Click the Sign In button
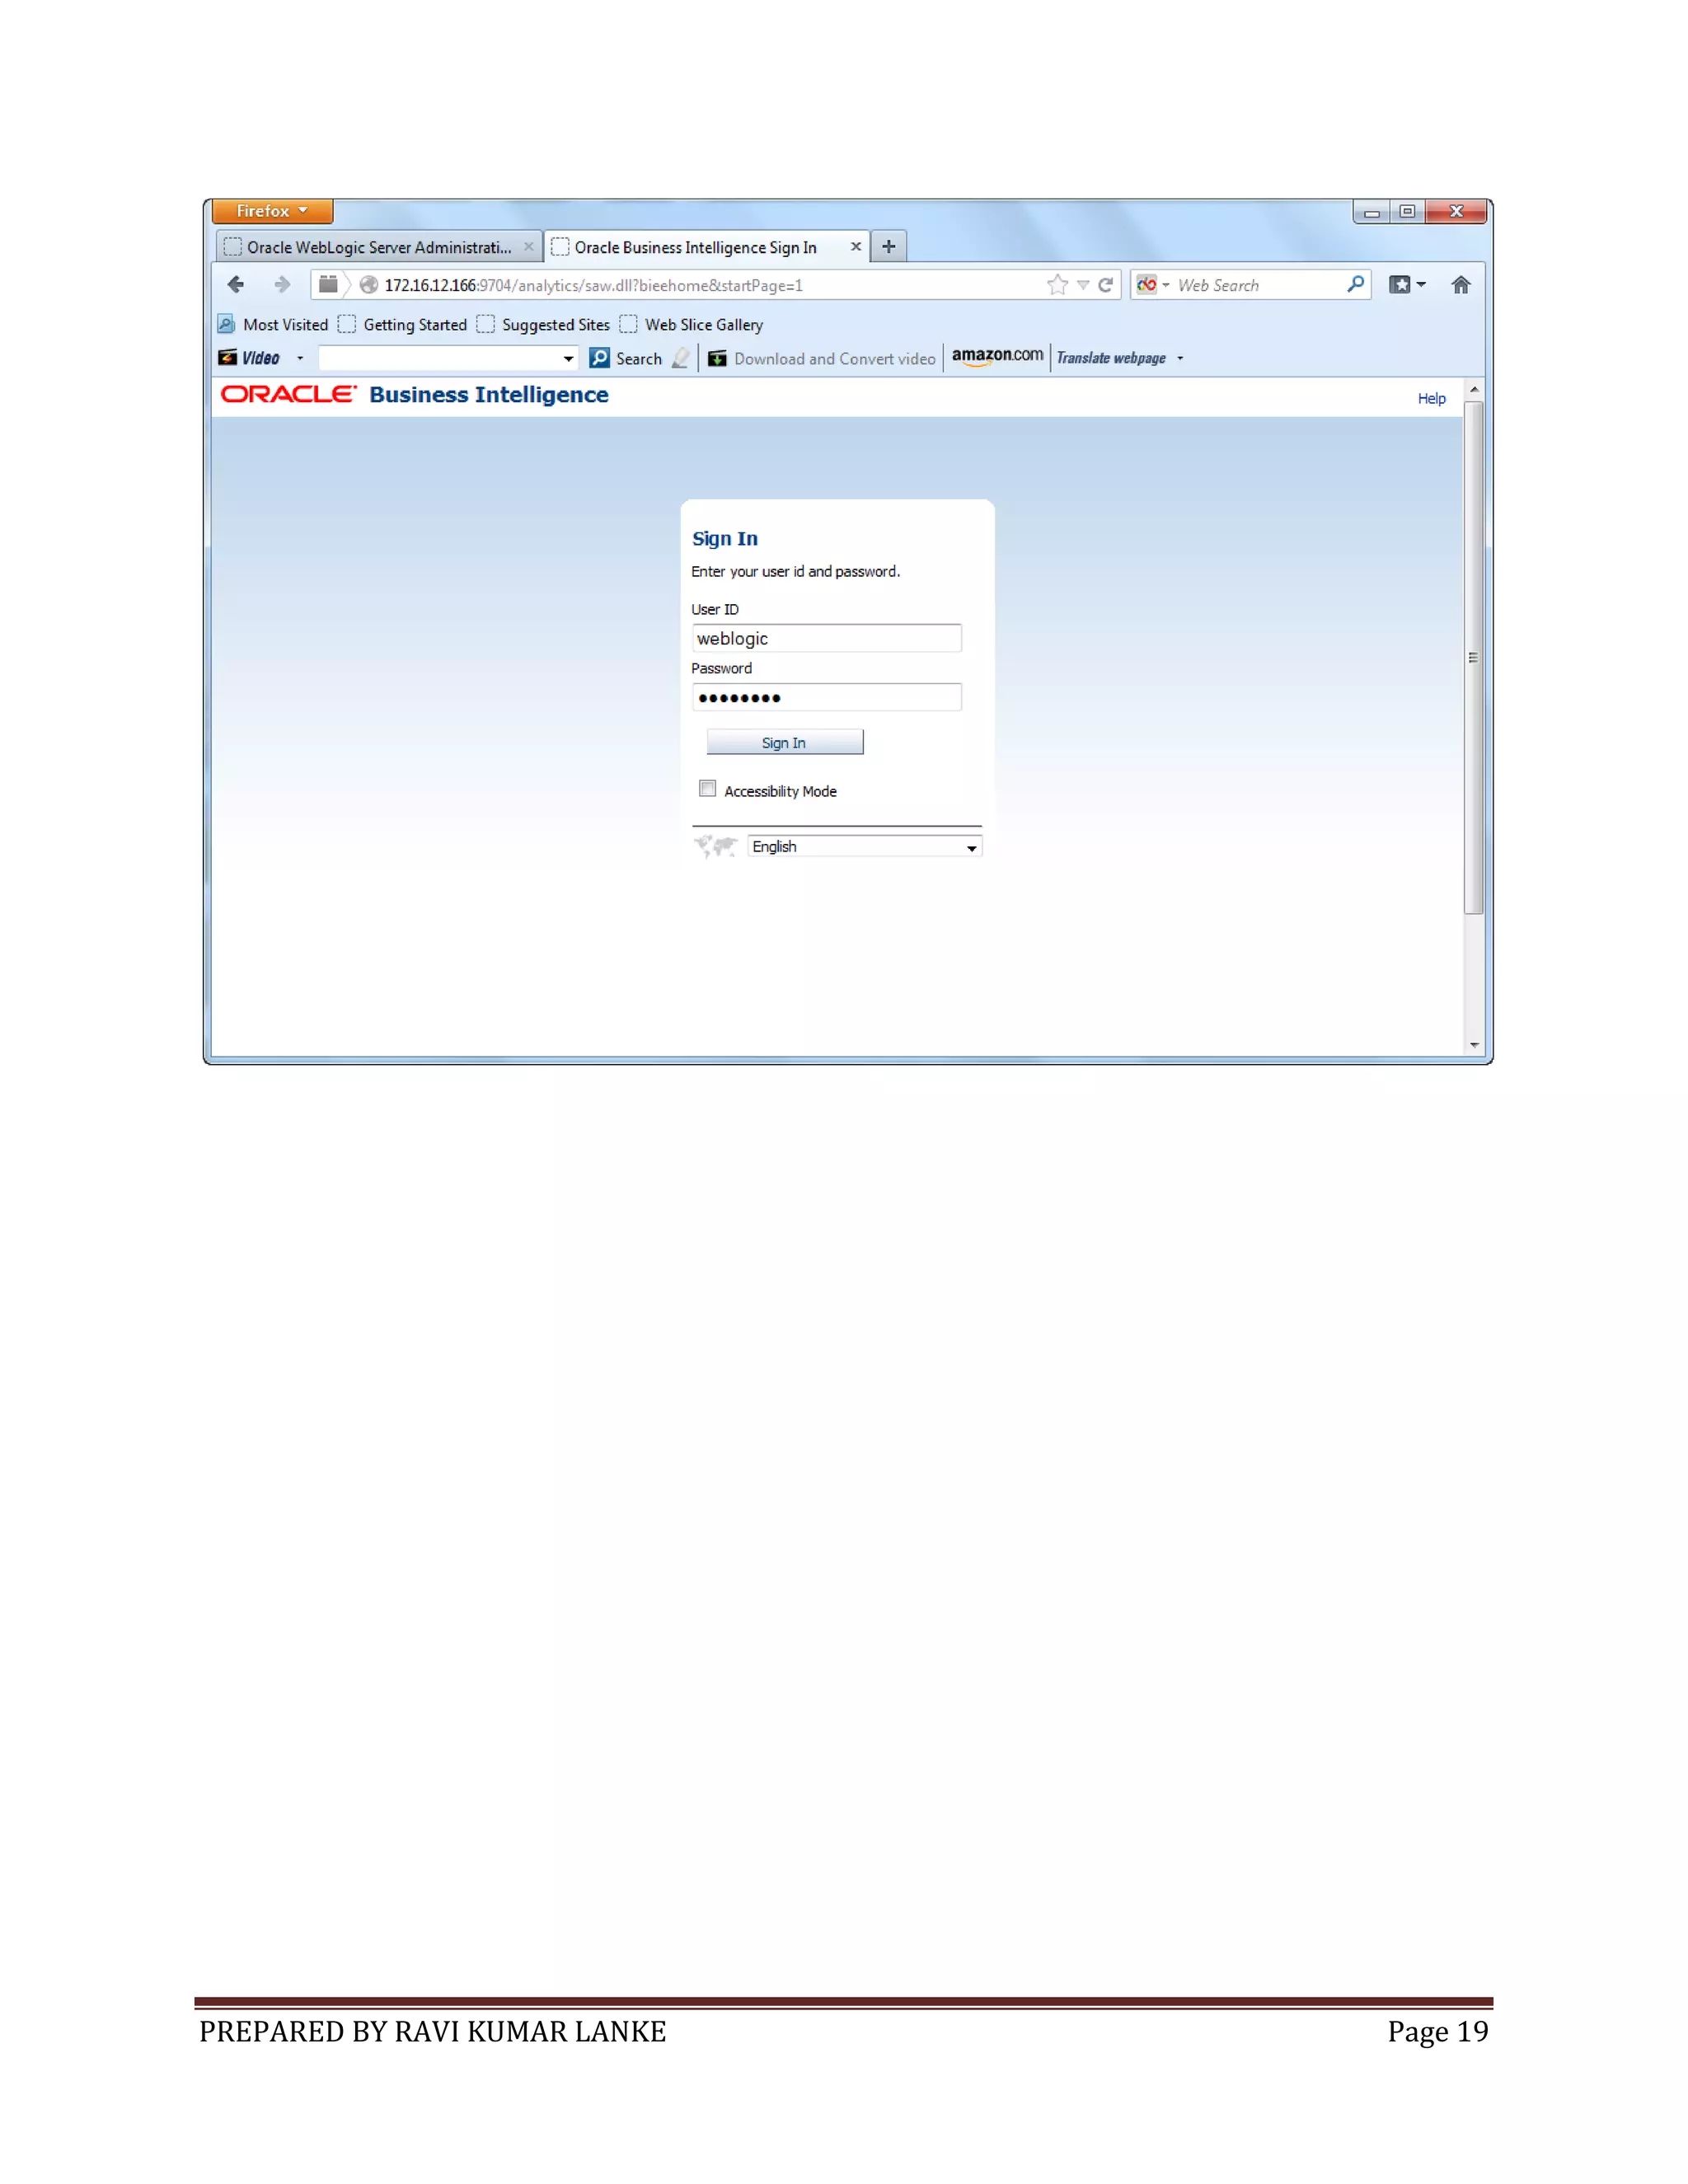Screen dimensions: 1688x2184 pyautogui.click(x=784, y=742)
